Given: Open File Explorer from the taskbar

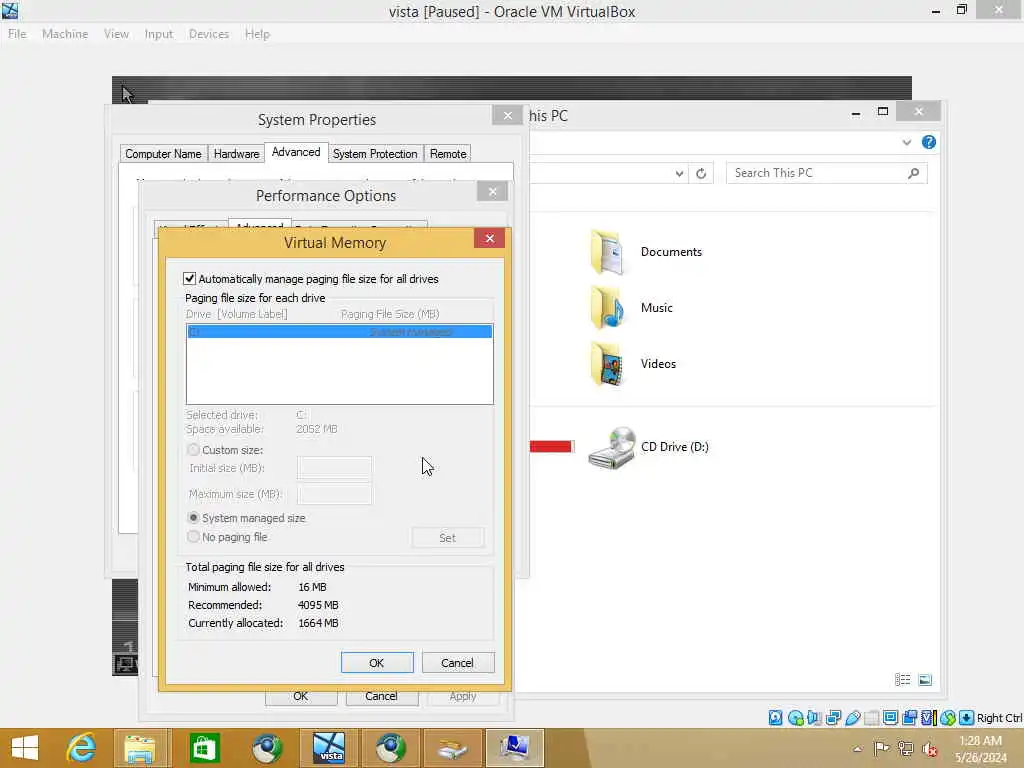Looking at the screenshot, I should coord(140,748).
